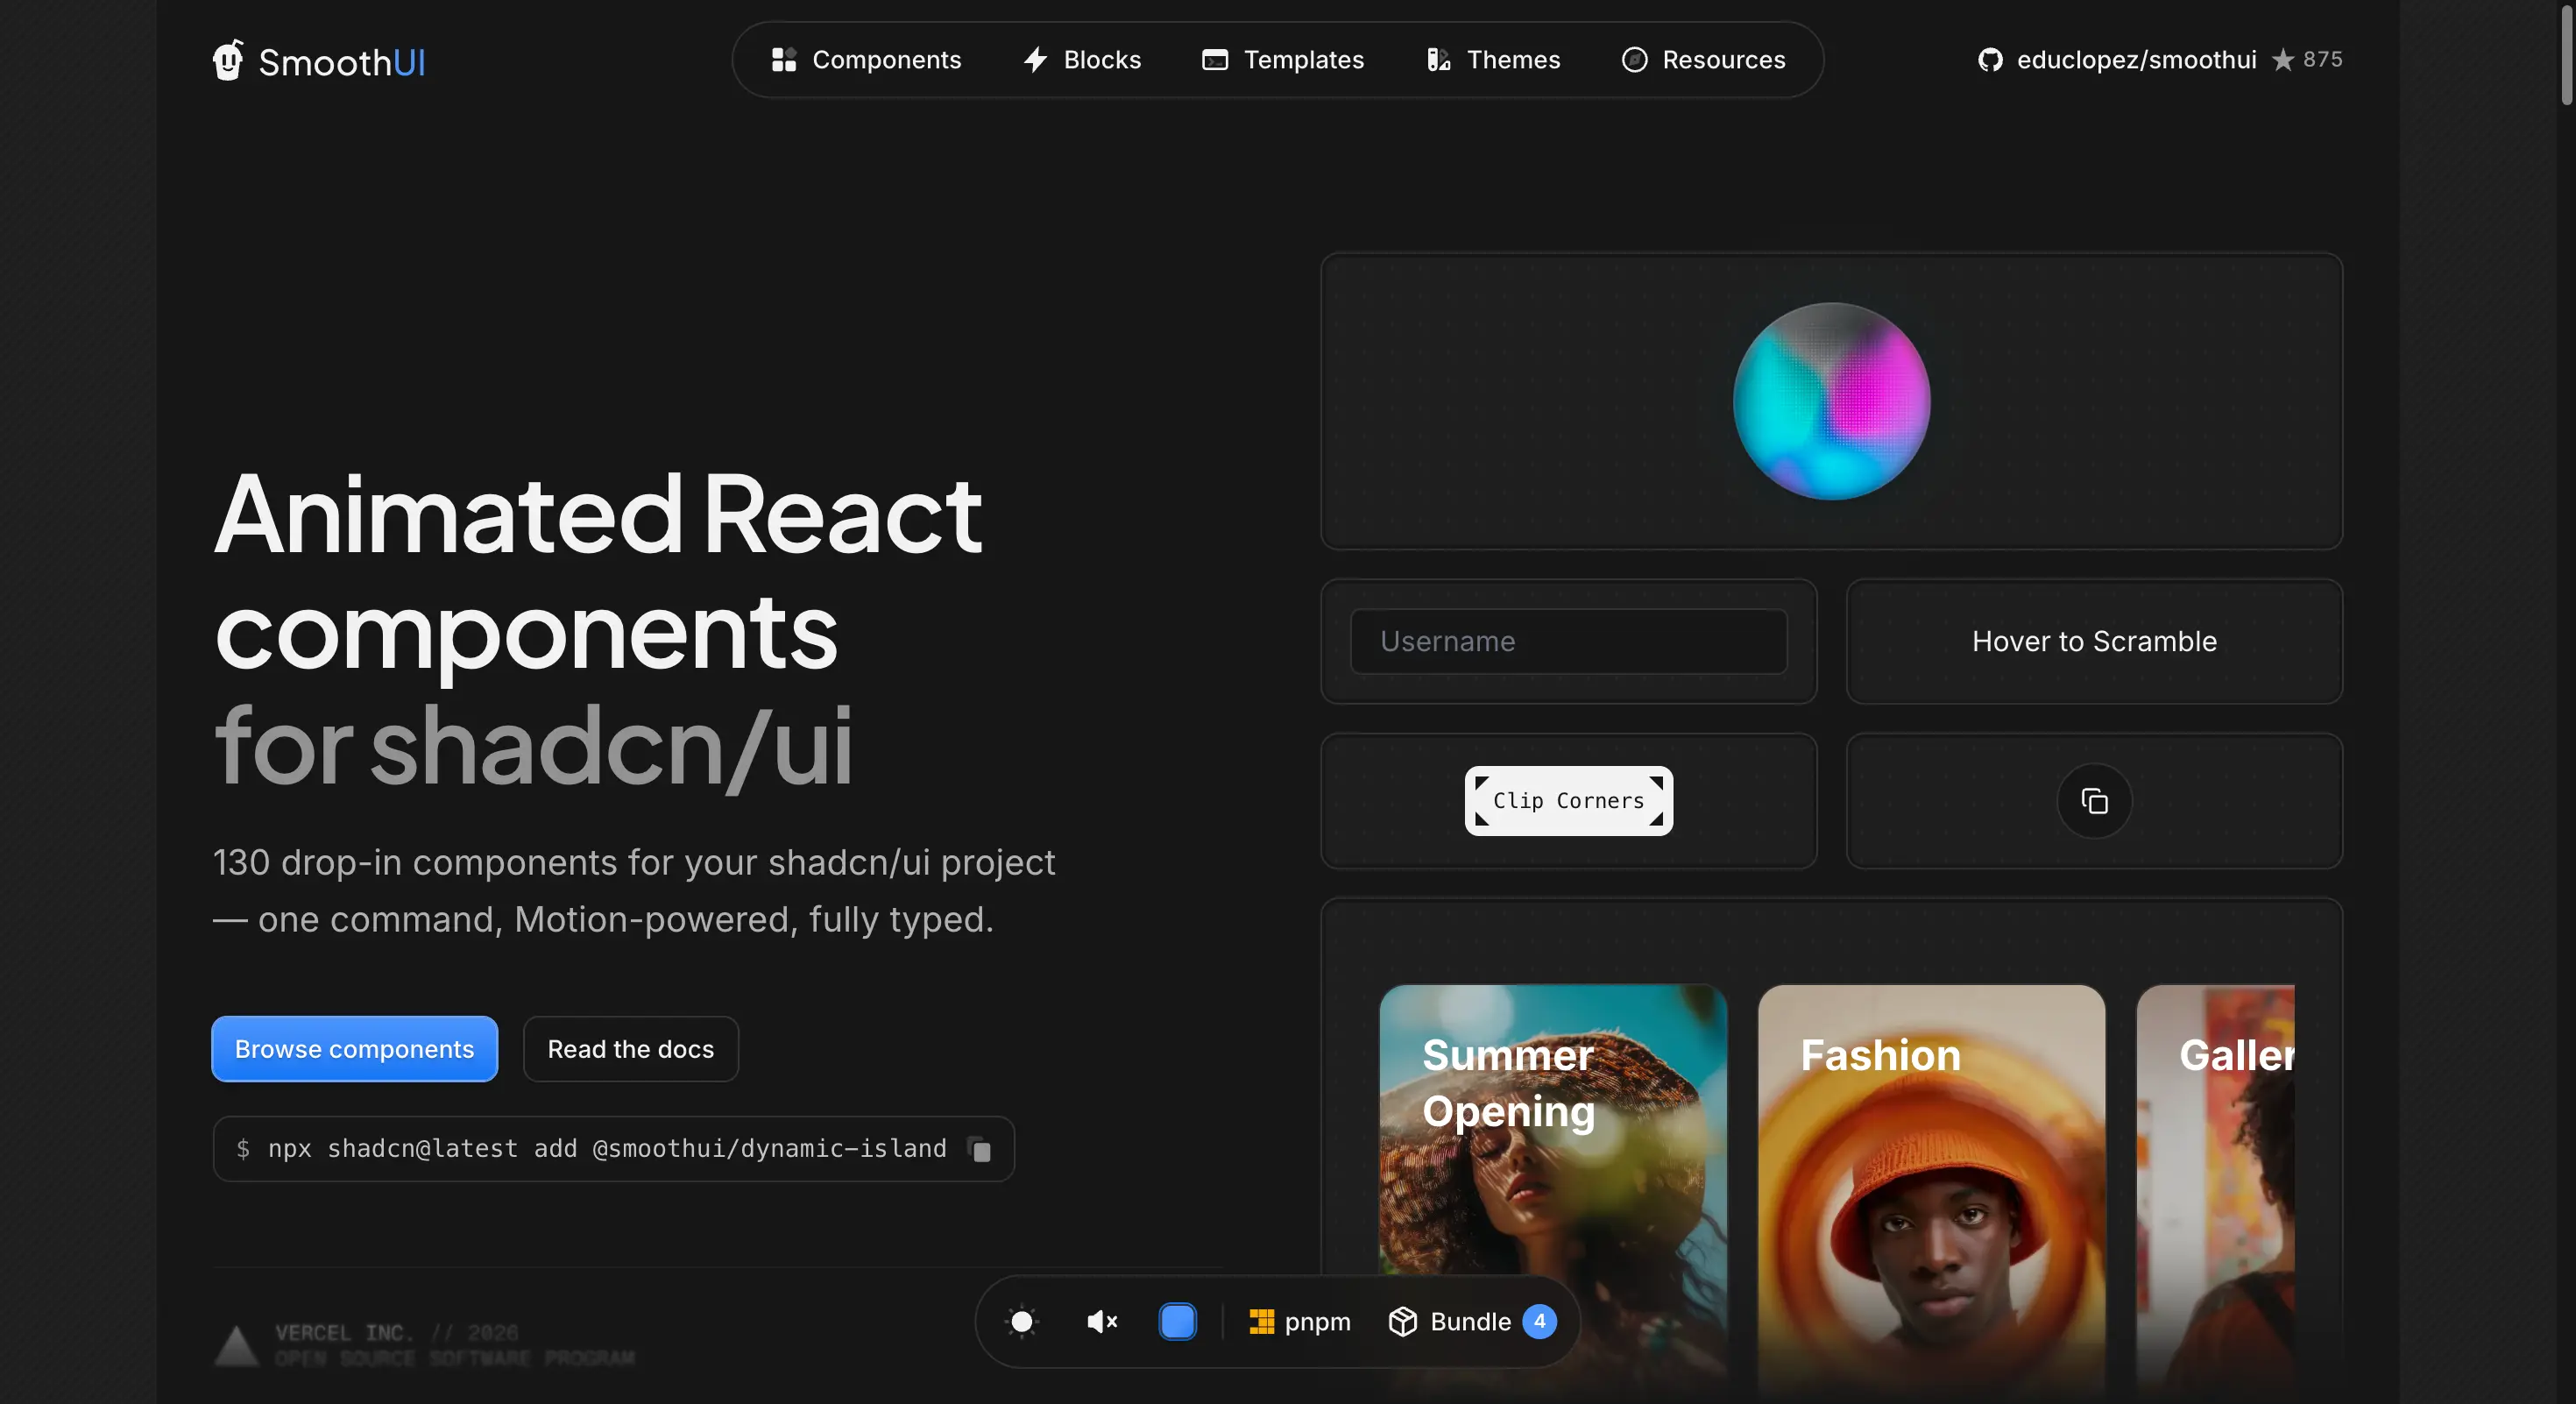
Task: Click the Blocks lightning bolt icon
Action: (x=1035, y=60)
